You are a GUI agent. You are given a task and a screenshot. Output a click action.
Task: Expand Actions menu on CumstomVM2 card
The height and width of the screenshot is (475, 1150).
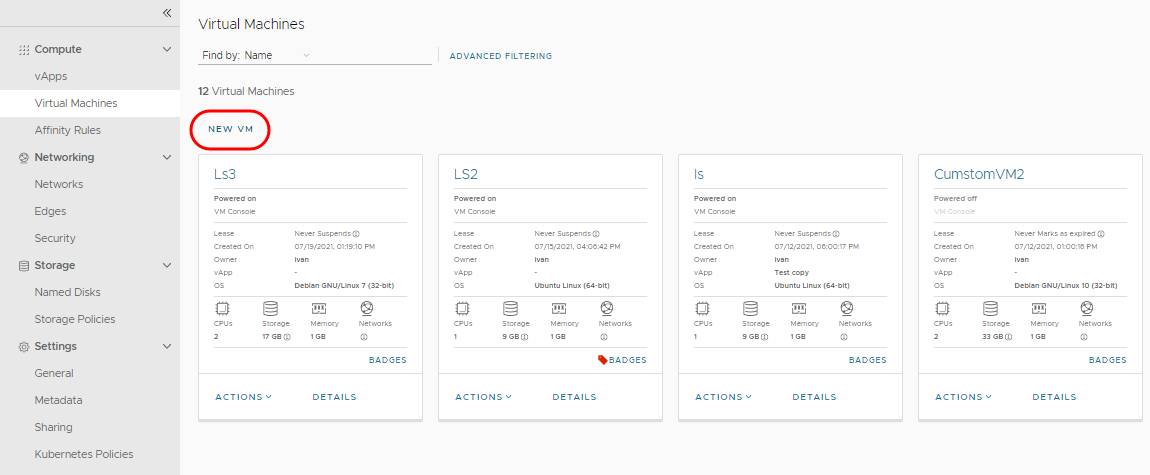963,397
